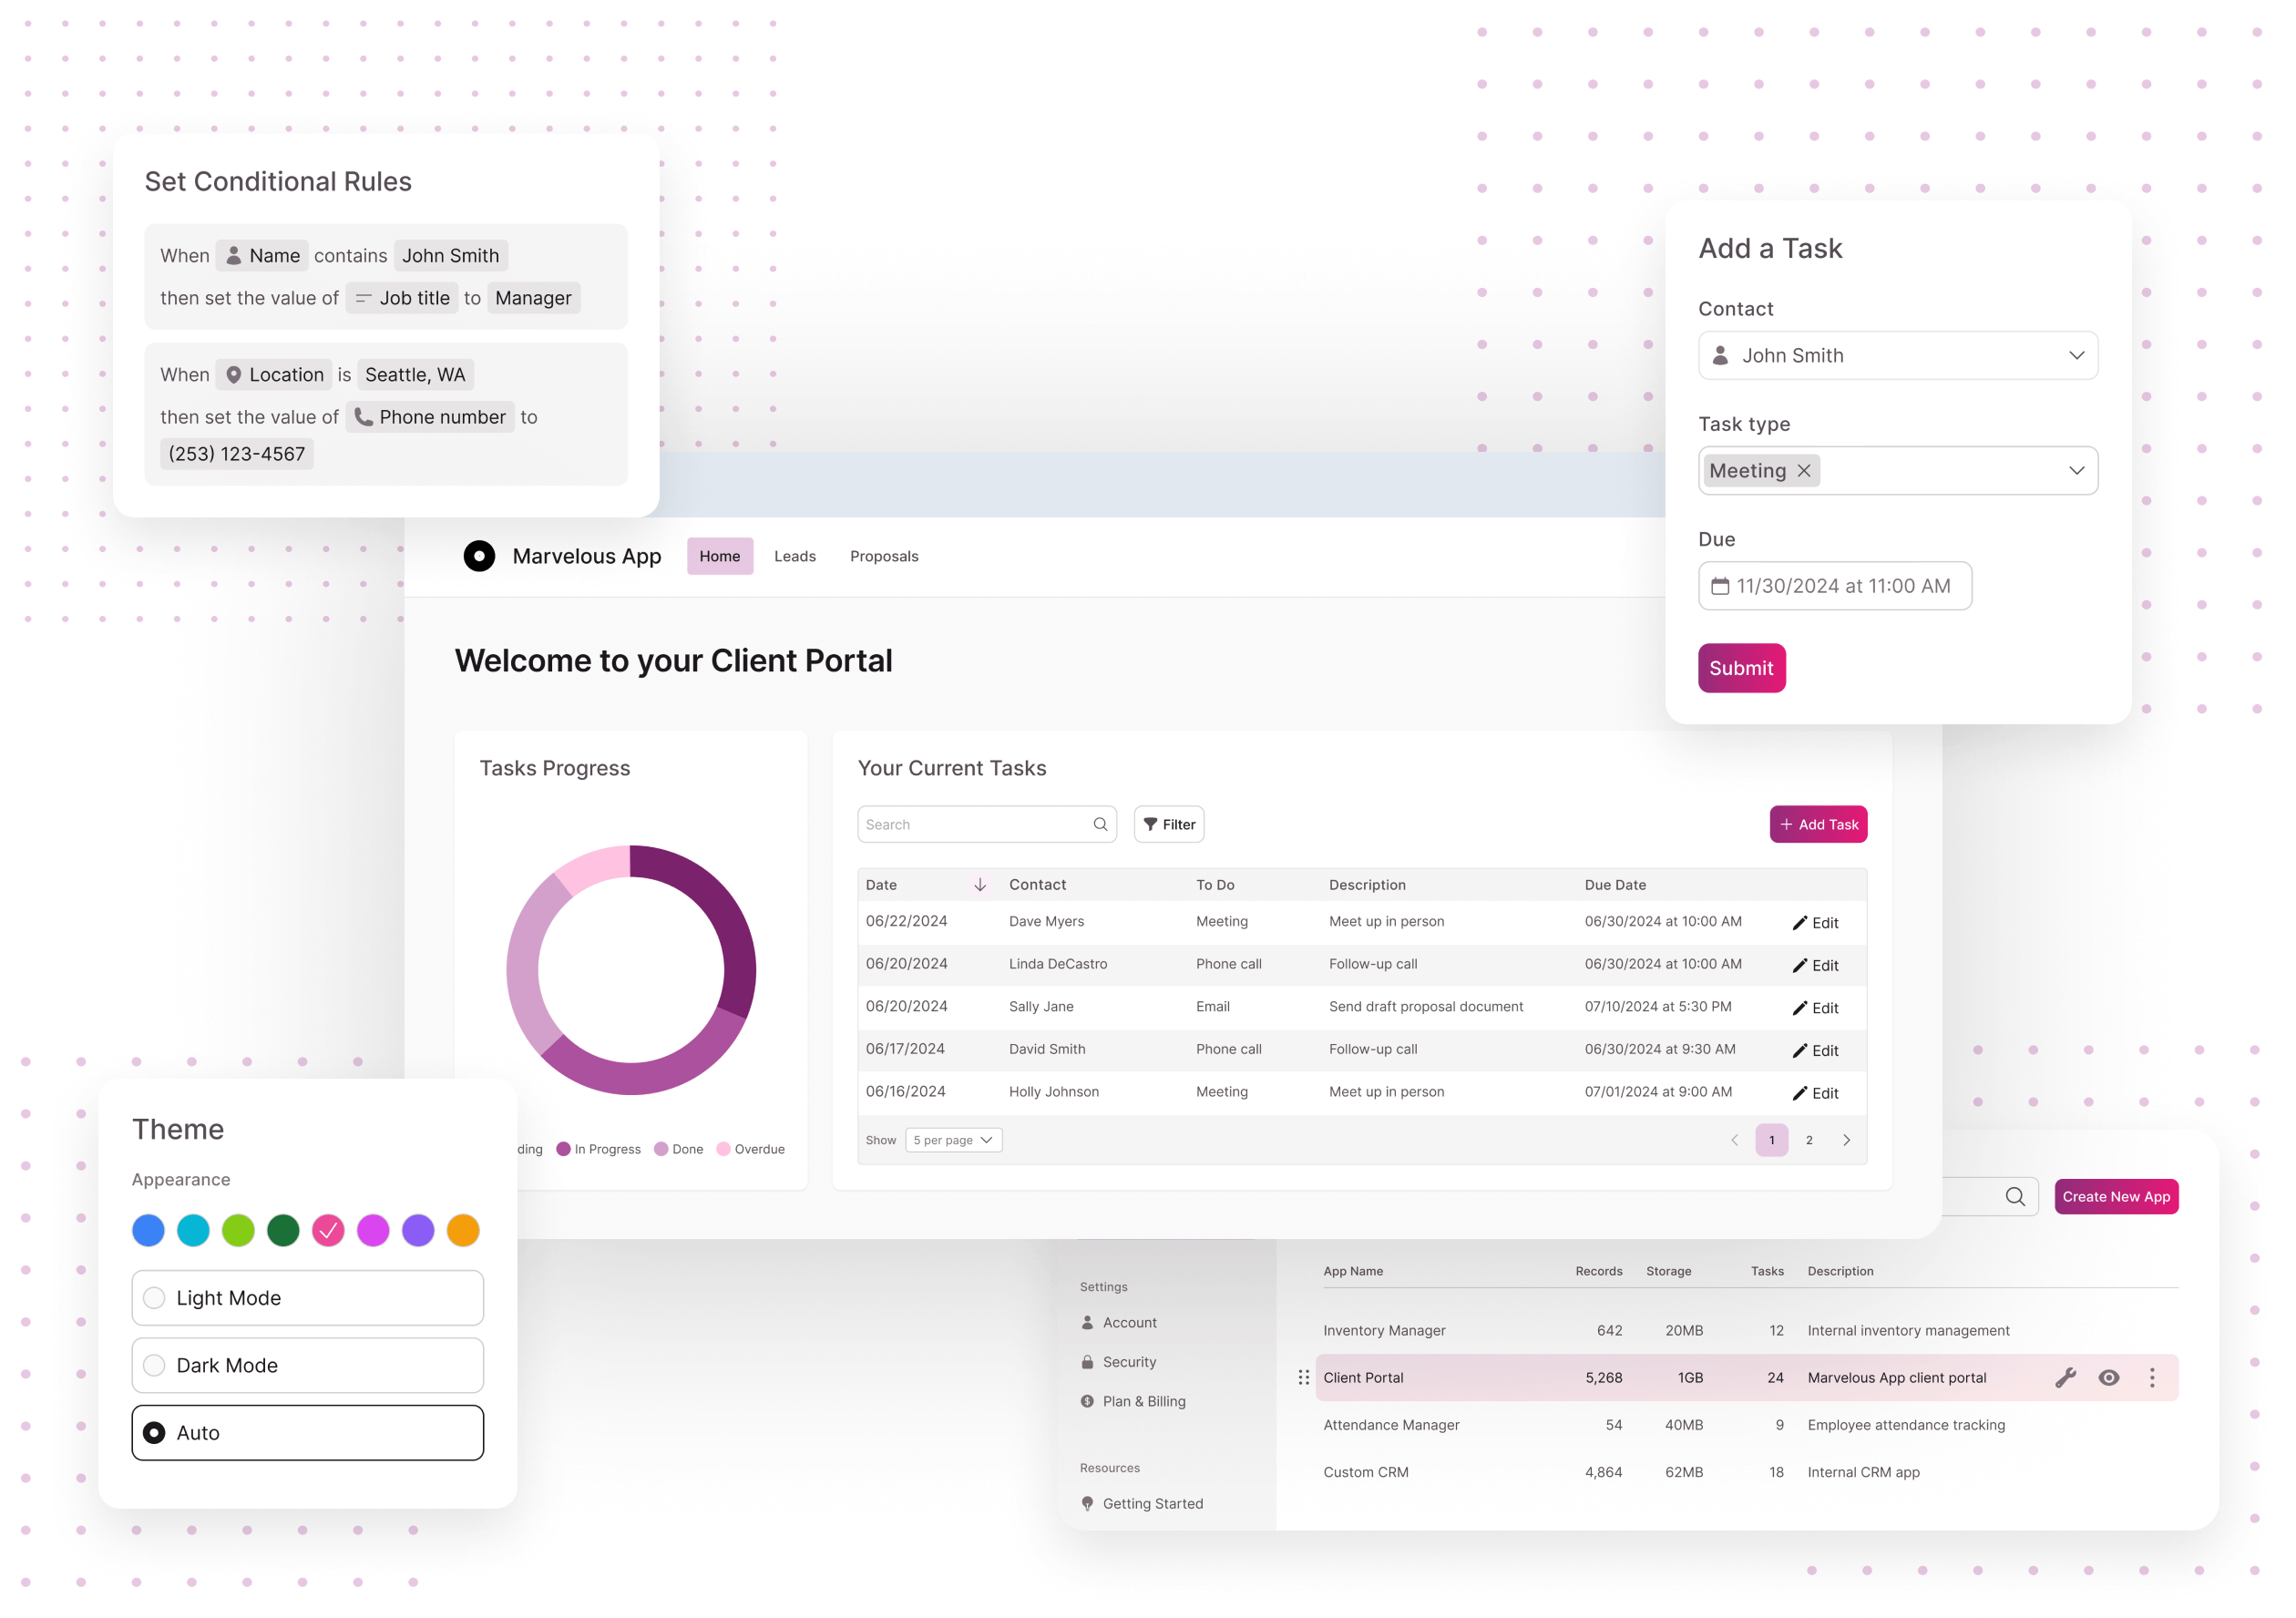Image resolution: width=2296 pixels, height=1618 pixels.
Task: Open Security settings menu item
Action: (1118, 1362)
